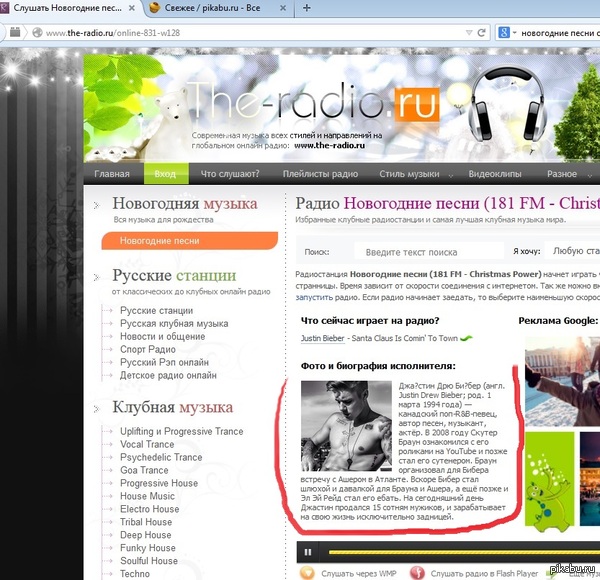This screenshot has height=580, width=600.
Task: Open Electro House link
Action: click(150, 509)
